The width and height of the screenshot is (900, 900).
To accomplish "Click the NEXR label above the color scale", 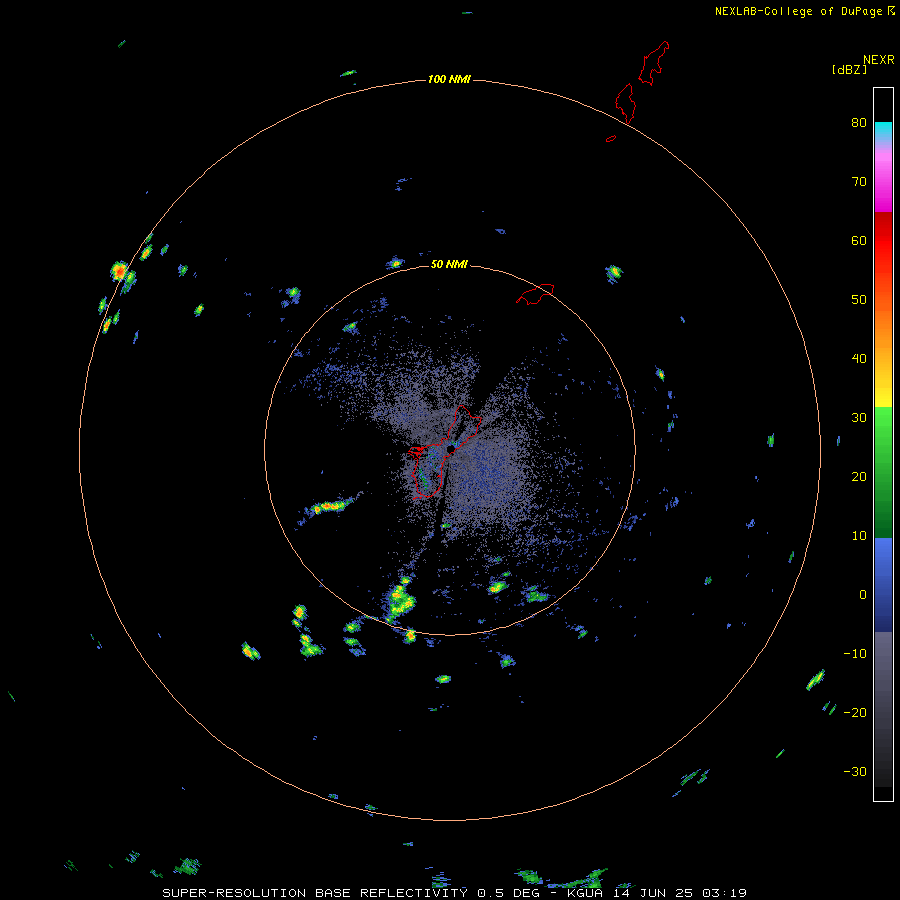I will (x=878, y=60).
